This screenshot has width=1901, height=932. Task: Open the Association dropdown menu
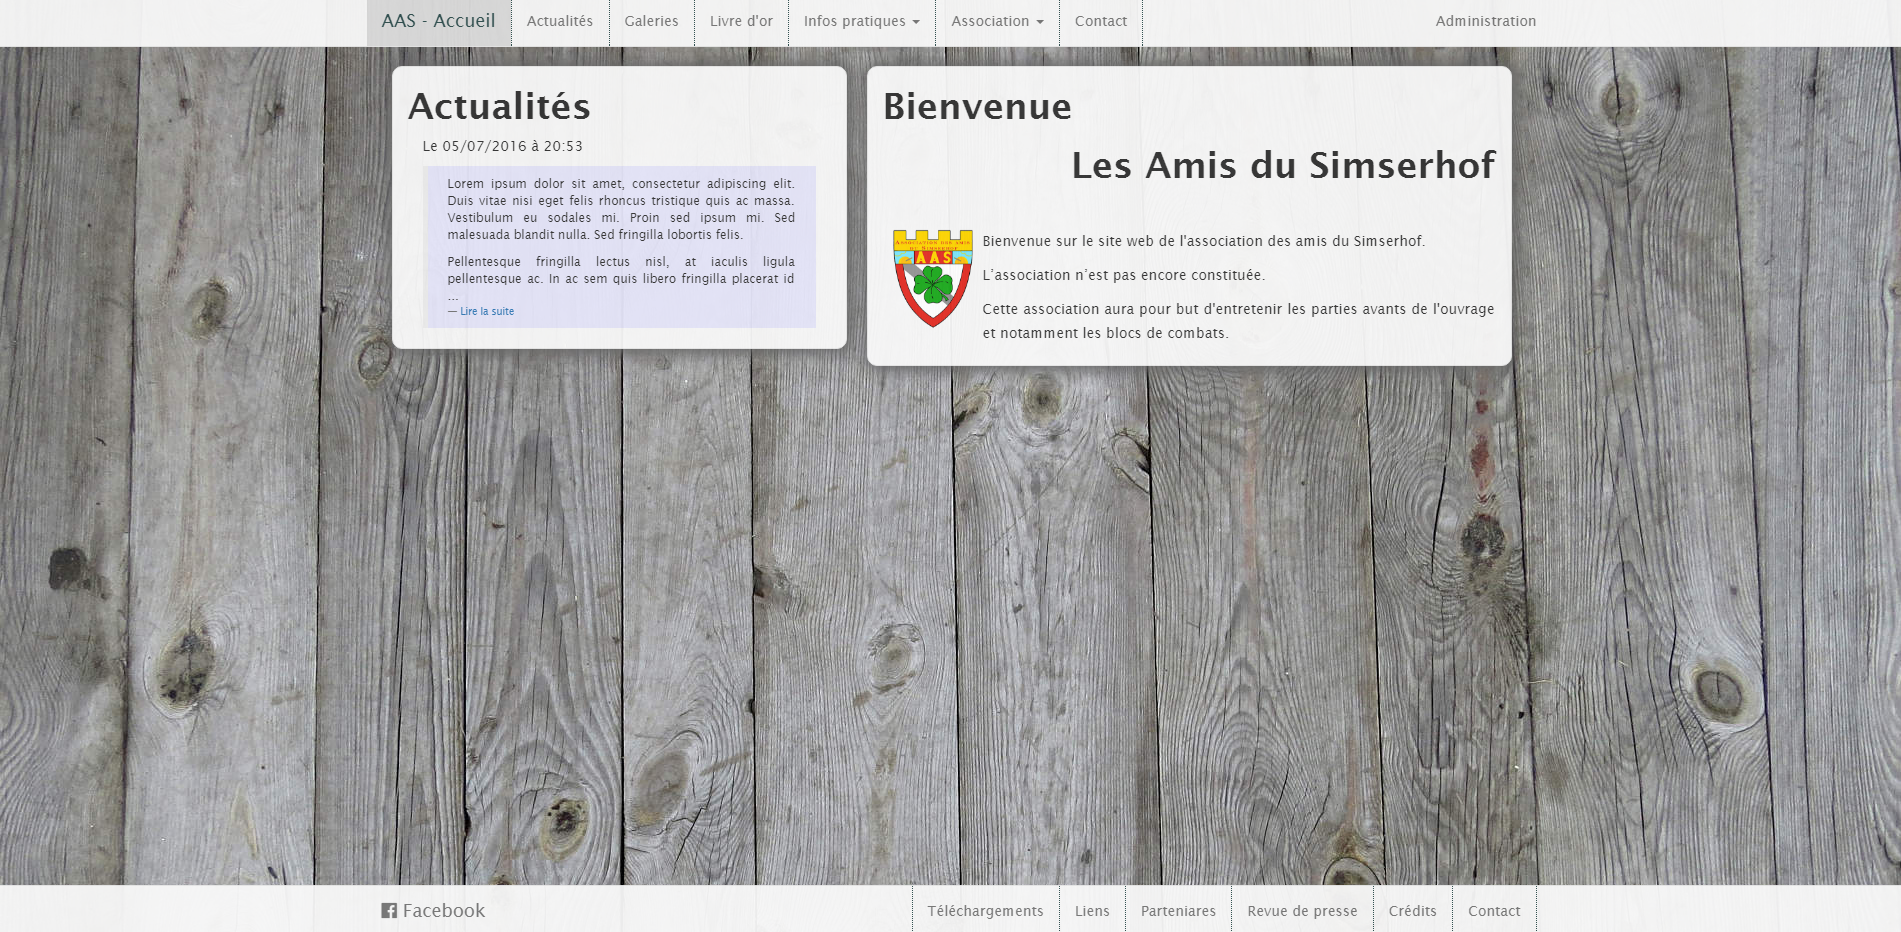[996, 21]
